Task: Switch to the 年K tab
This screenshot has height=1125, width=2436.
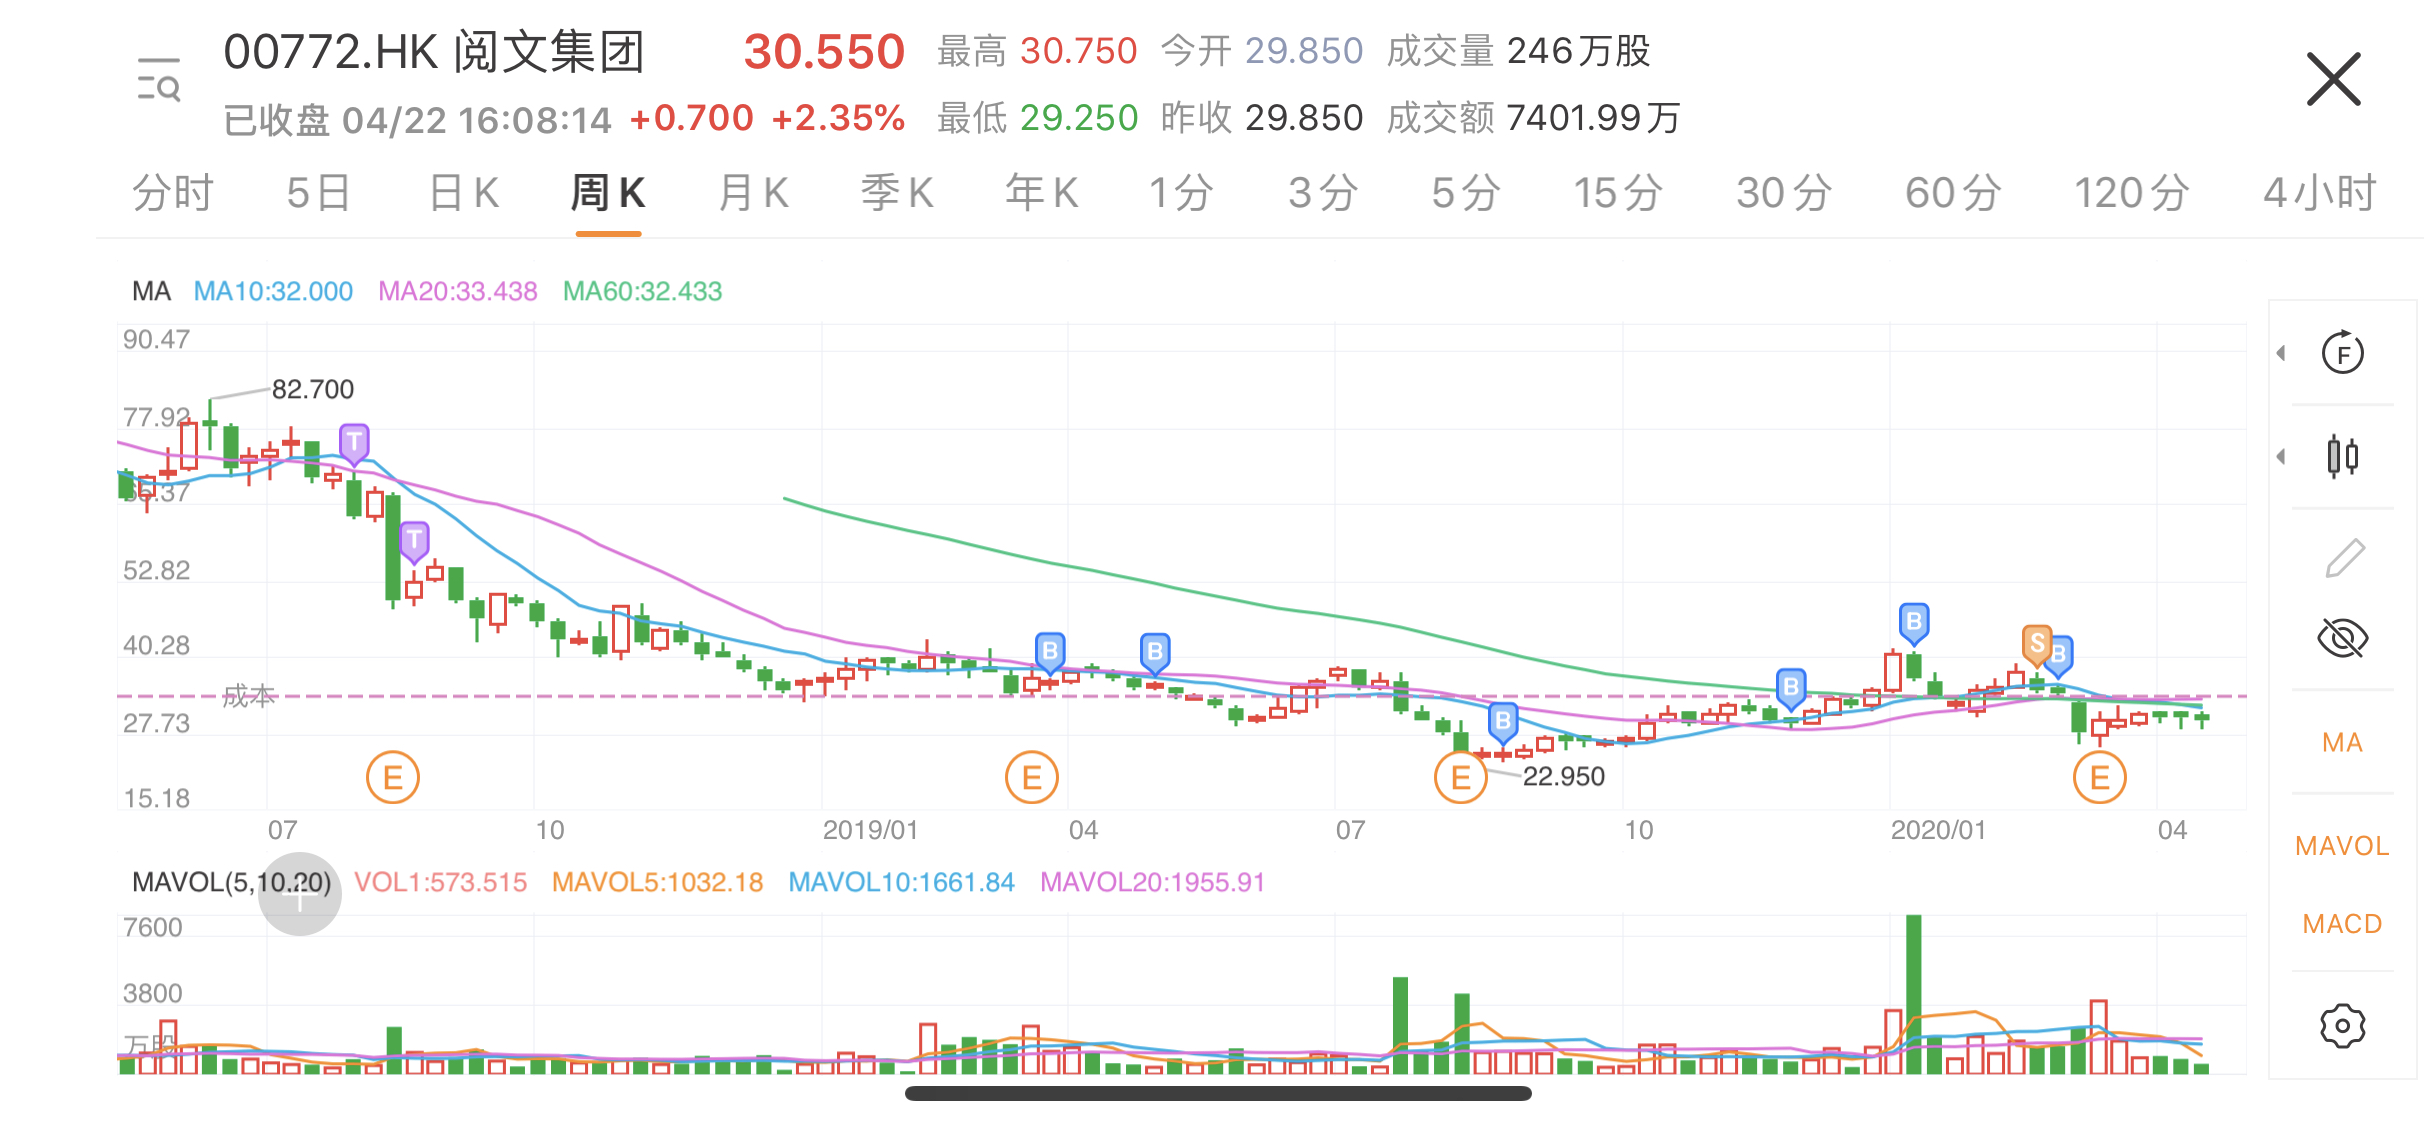Action: pos(1042,193)
